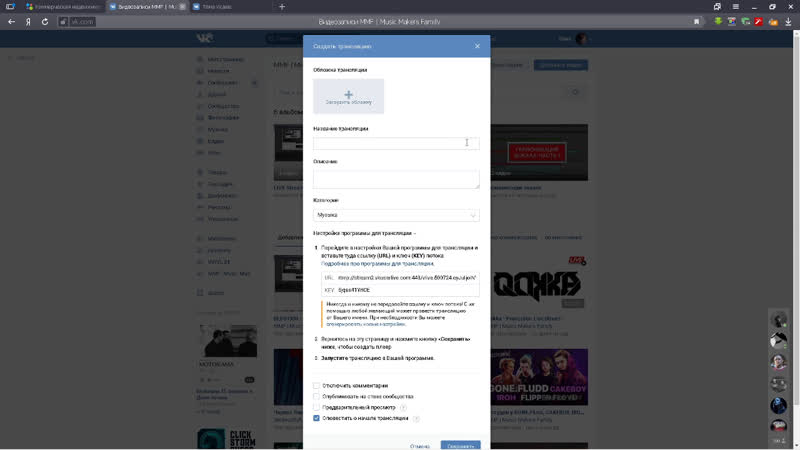Open link Подробнее про программы для трансляции
Screen dimensions: 800x450
click(x=371, y=262)
